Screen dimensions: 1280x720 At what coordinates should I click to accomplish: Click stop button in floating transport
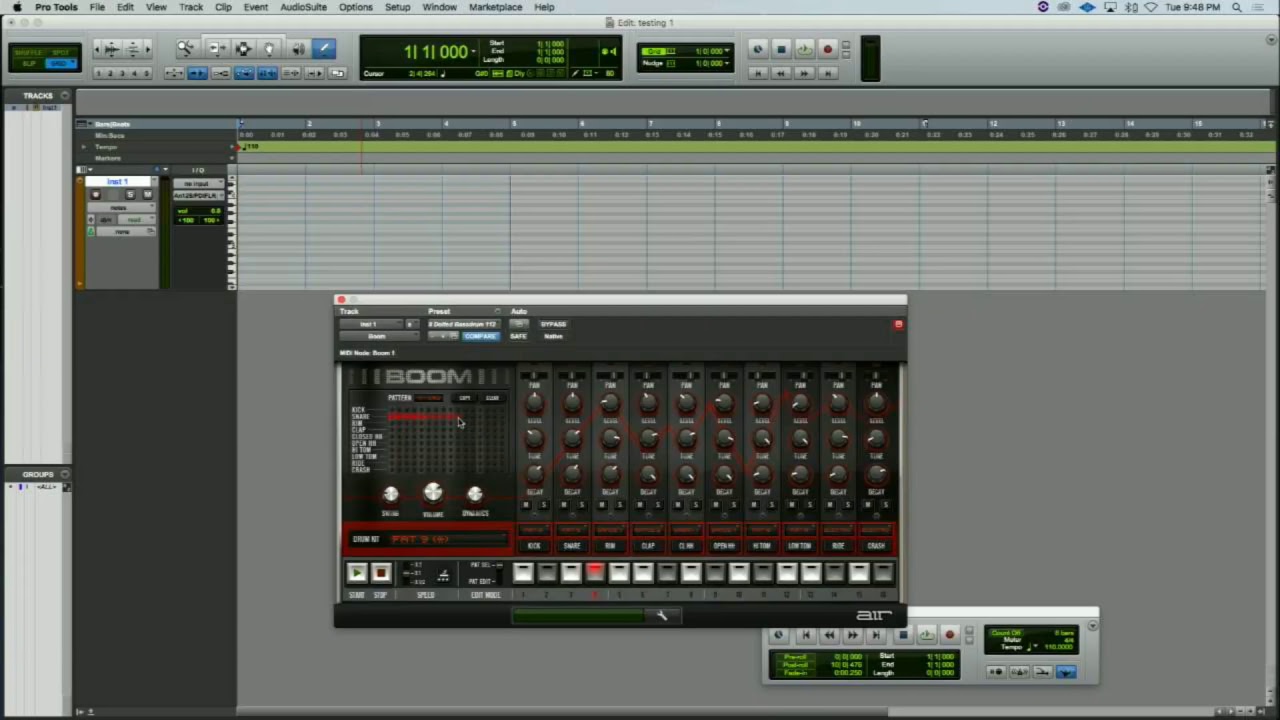pos(903,635)
